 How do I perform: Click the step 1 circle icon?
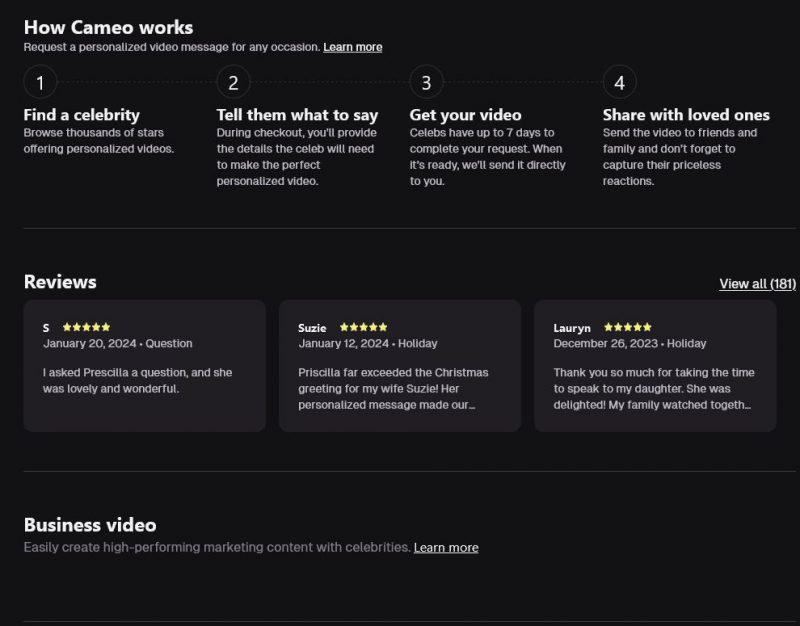point(40,82)
